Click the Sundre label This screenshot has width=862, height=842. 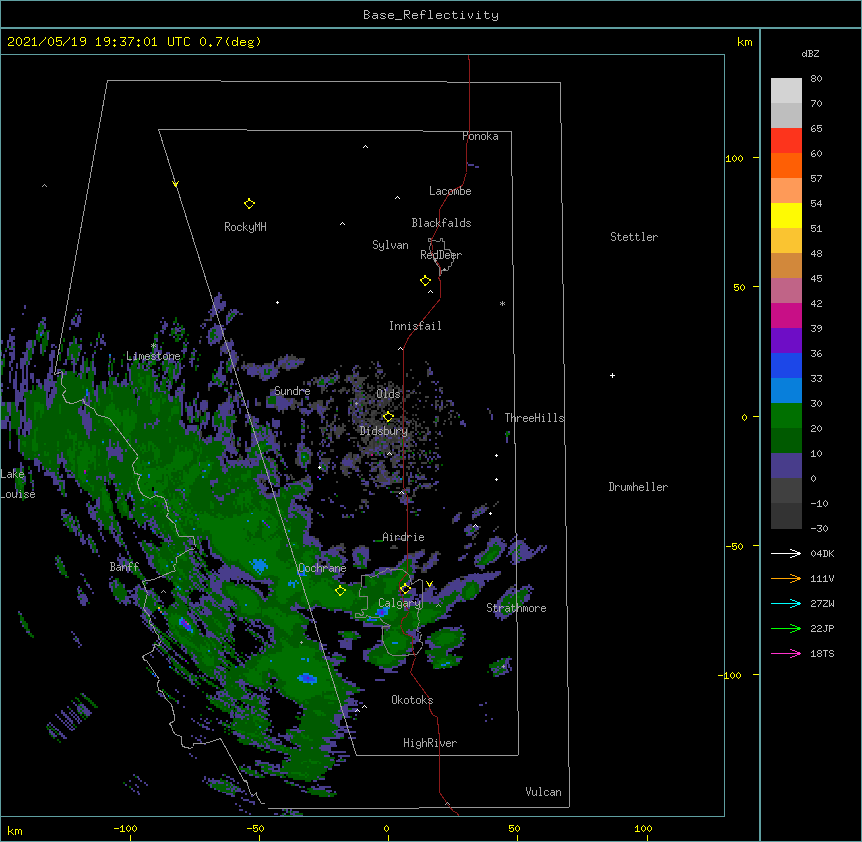click(292, 391)
